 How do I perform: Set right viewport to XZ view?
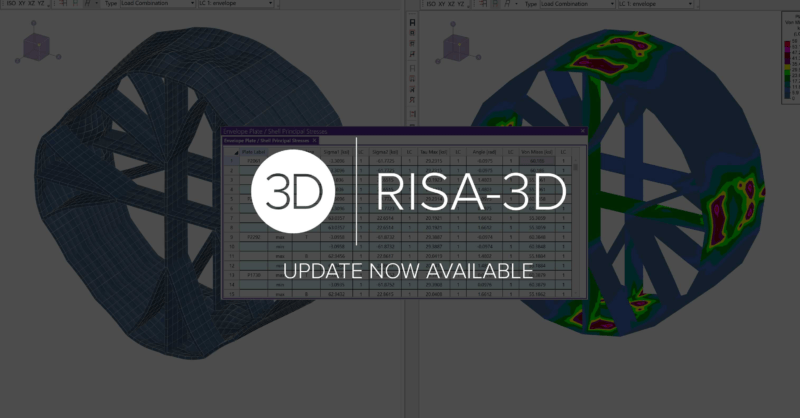460,4
